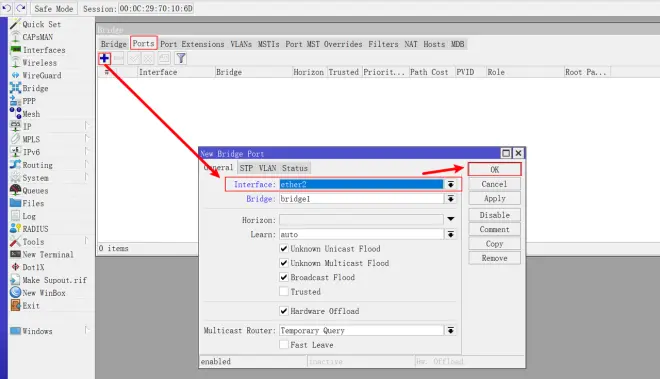The height and width of the screenshot is (379, 660).
Task: Click Apply button
Action: (x=494, y=198)
